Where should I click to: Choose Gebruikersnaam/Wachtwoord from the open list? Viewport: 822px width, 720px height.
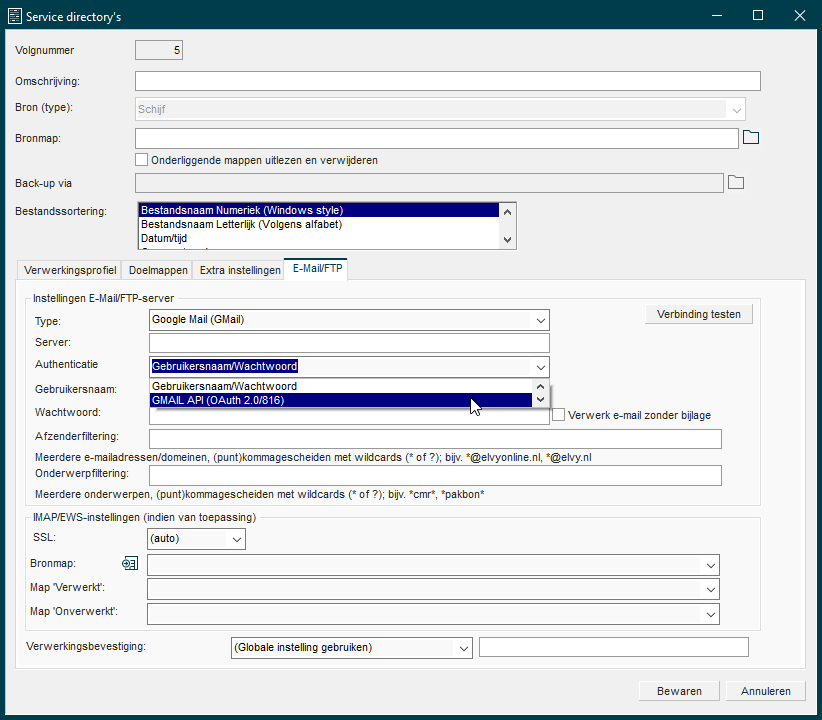341,386
